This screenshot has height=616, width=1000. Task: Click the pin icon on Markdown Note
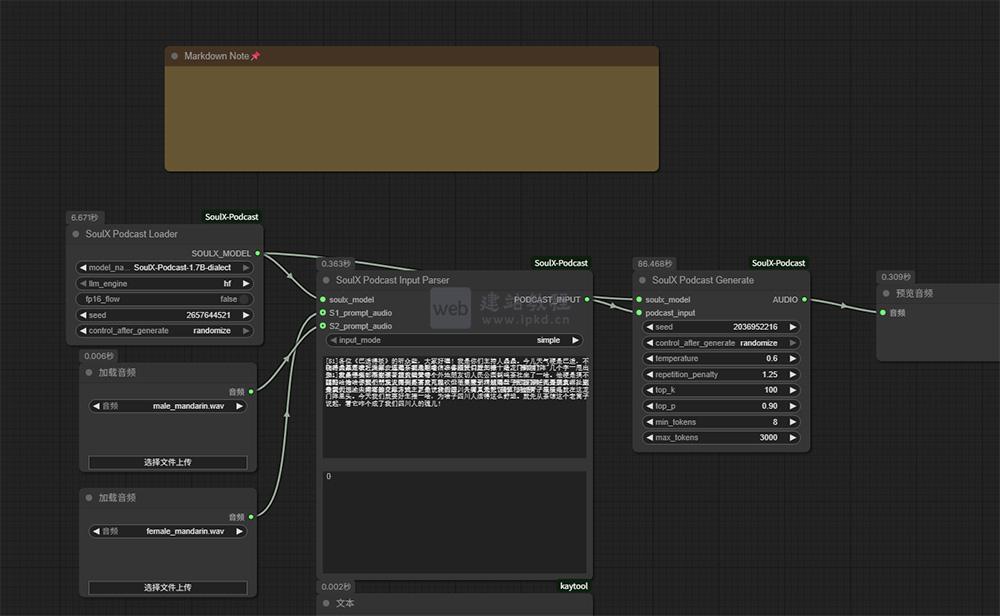pos(255,57)
